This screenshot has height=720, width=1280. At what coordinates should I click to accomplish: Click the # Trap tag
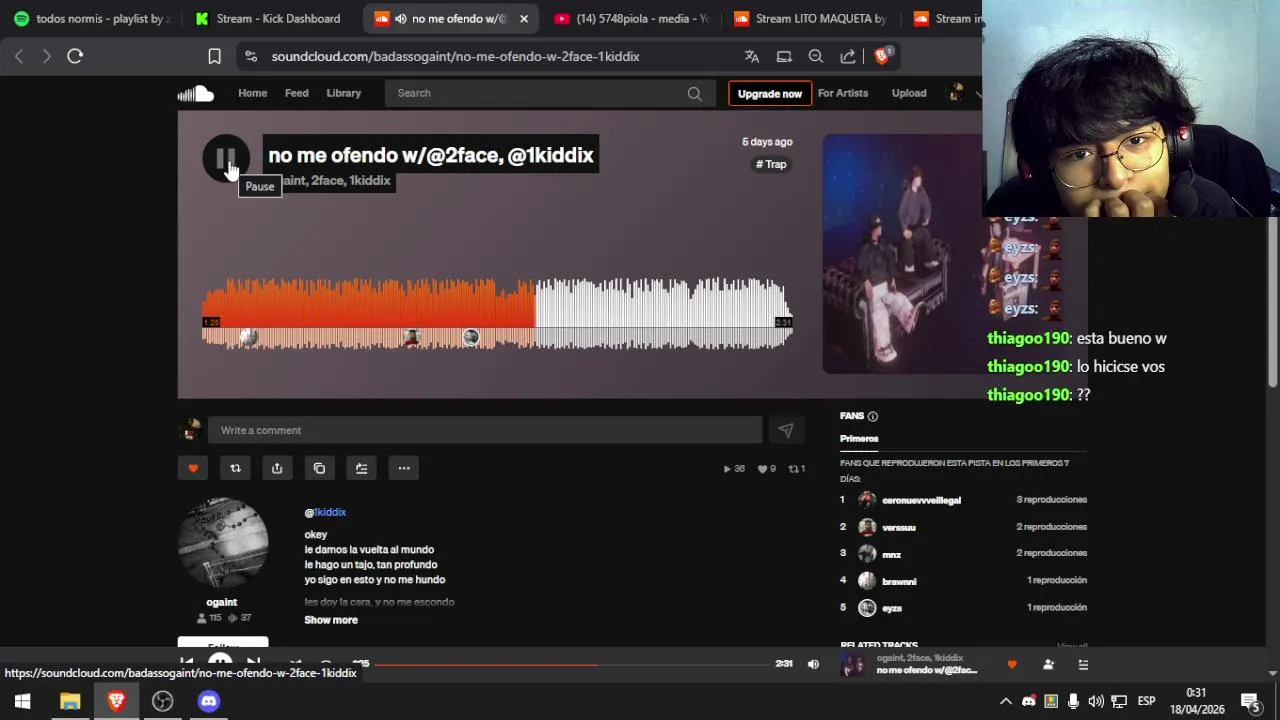pyautogui.click(x=771, y=164)
